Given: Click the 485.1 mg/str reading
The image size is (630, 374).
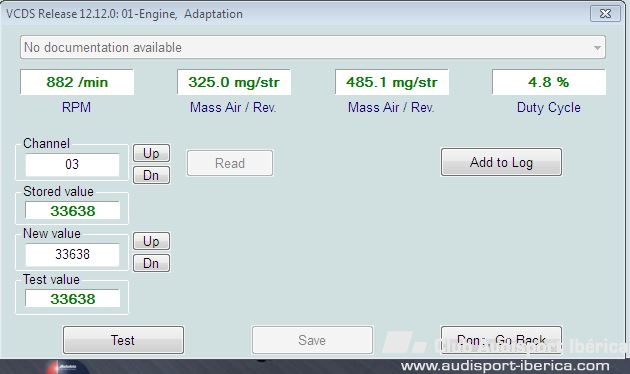Looking at the screenshot, I should [x=392, y=82].
